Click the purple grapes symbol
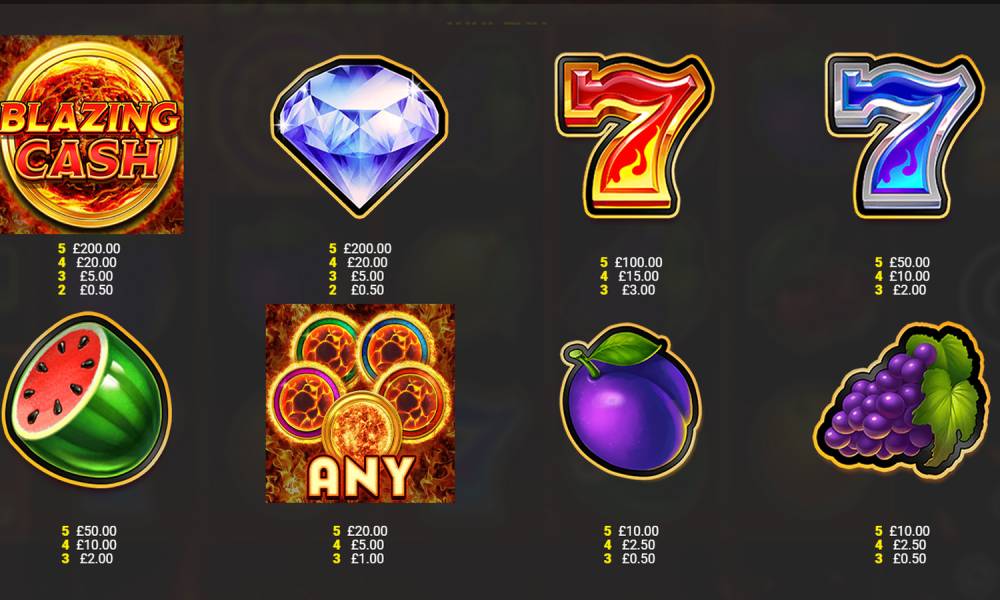This screenshot has width=1000, height=600. tap(901, 399)
